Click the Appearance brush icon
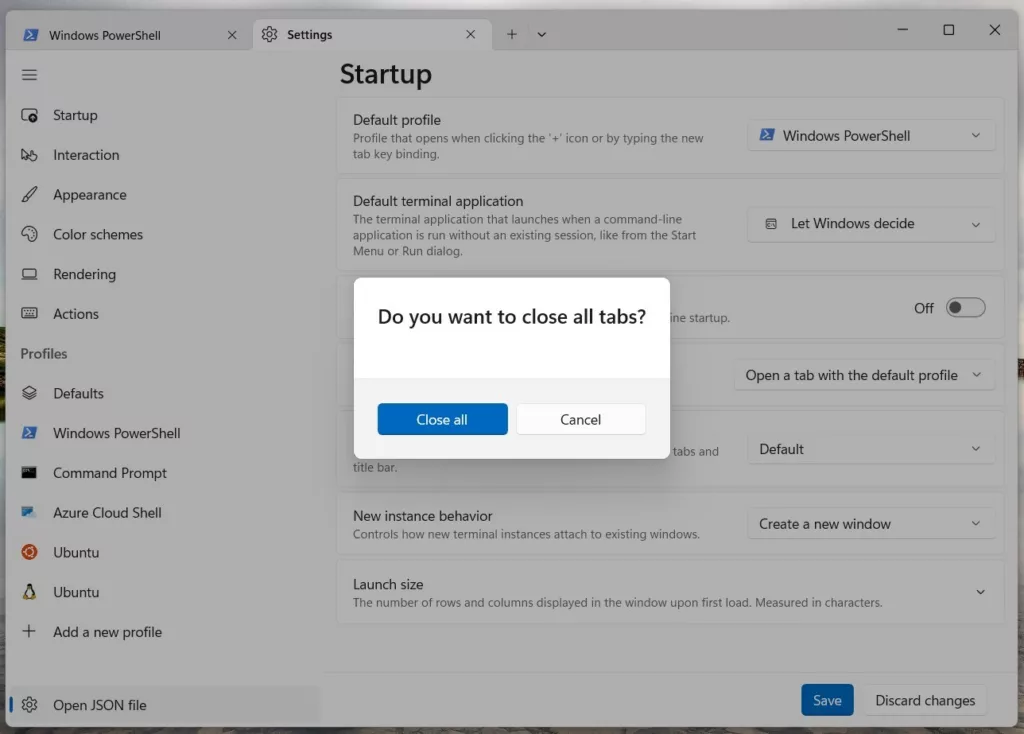This screenshot has width=1024, height=734. click(x=29, y=195)
